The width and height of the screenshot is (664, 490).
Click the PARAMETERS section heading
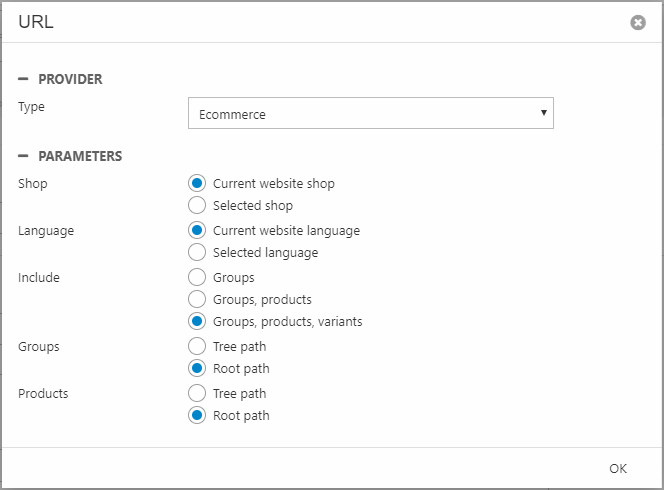(80, 157)
